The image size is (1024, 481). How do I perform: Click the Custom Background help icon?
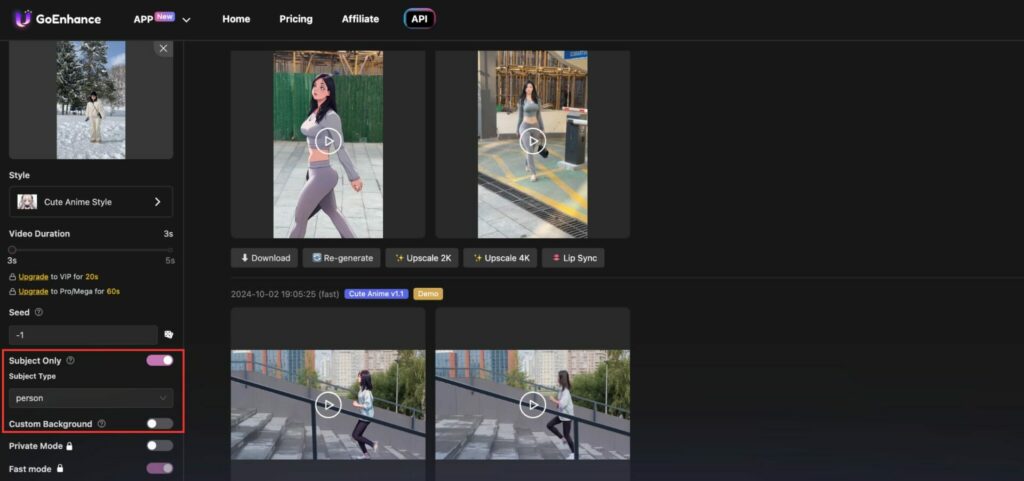point(102,424)
